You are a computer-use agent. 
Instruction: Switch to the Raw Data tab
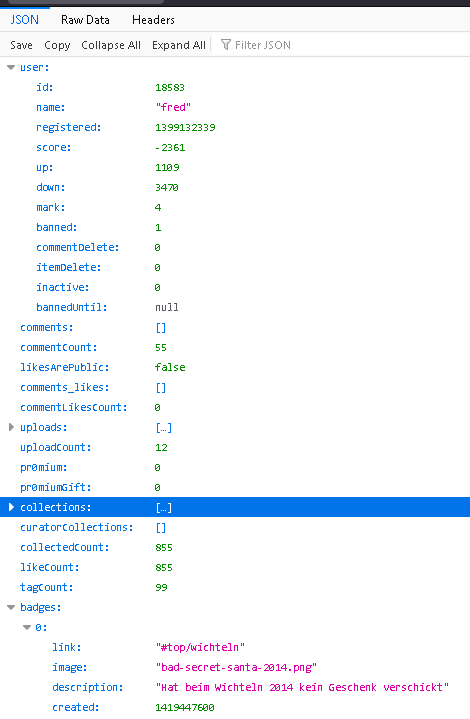click(x=85, y=20)
